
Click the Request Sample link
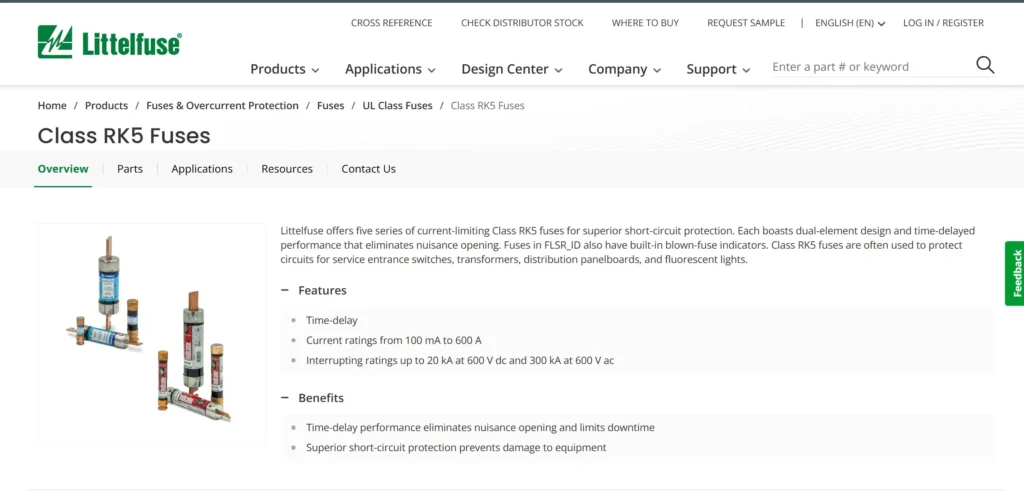click(x=746, y=23)
